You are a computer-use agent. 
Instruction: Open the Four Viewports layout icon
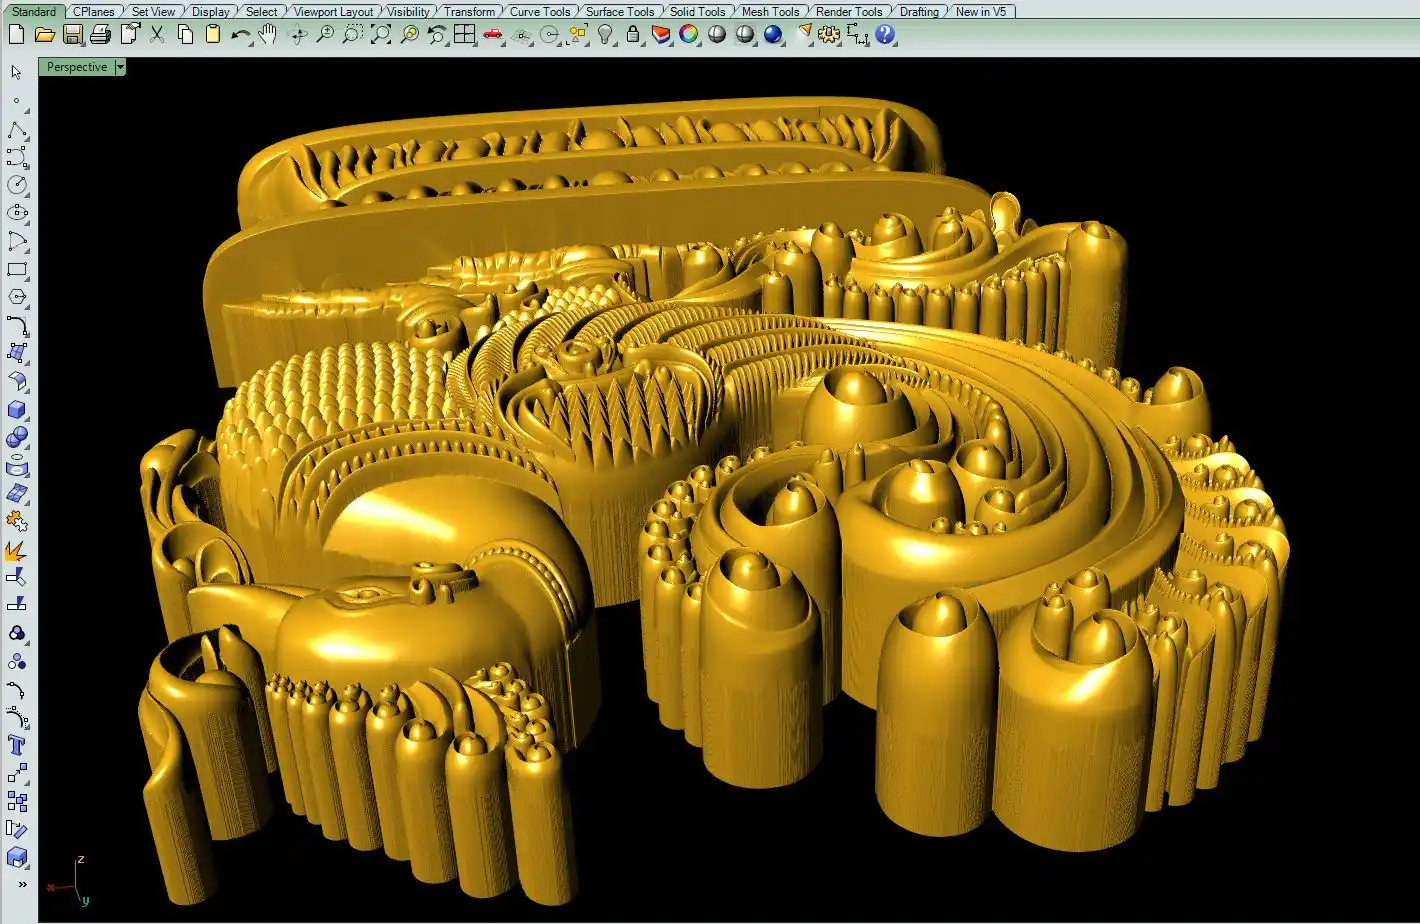(x=465, y=35)
